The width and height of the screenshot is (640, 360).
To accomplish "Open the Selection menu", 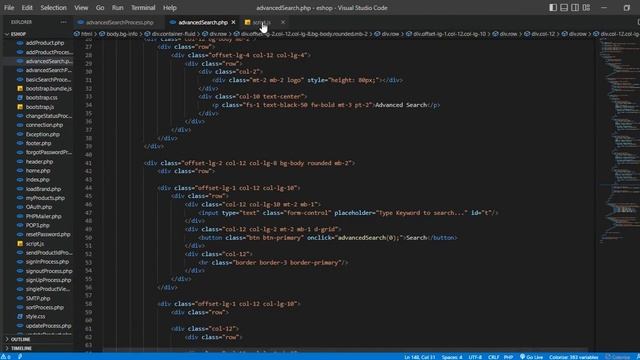I will pos(53,8).
